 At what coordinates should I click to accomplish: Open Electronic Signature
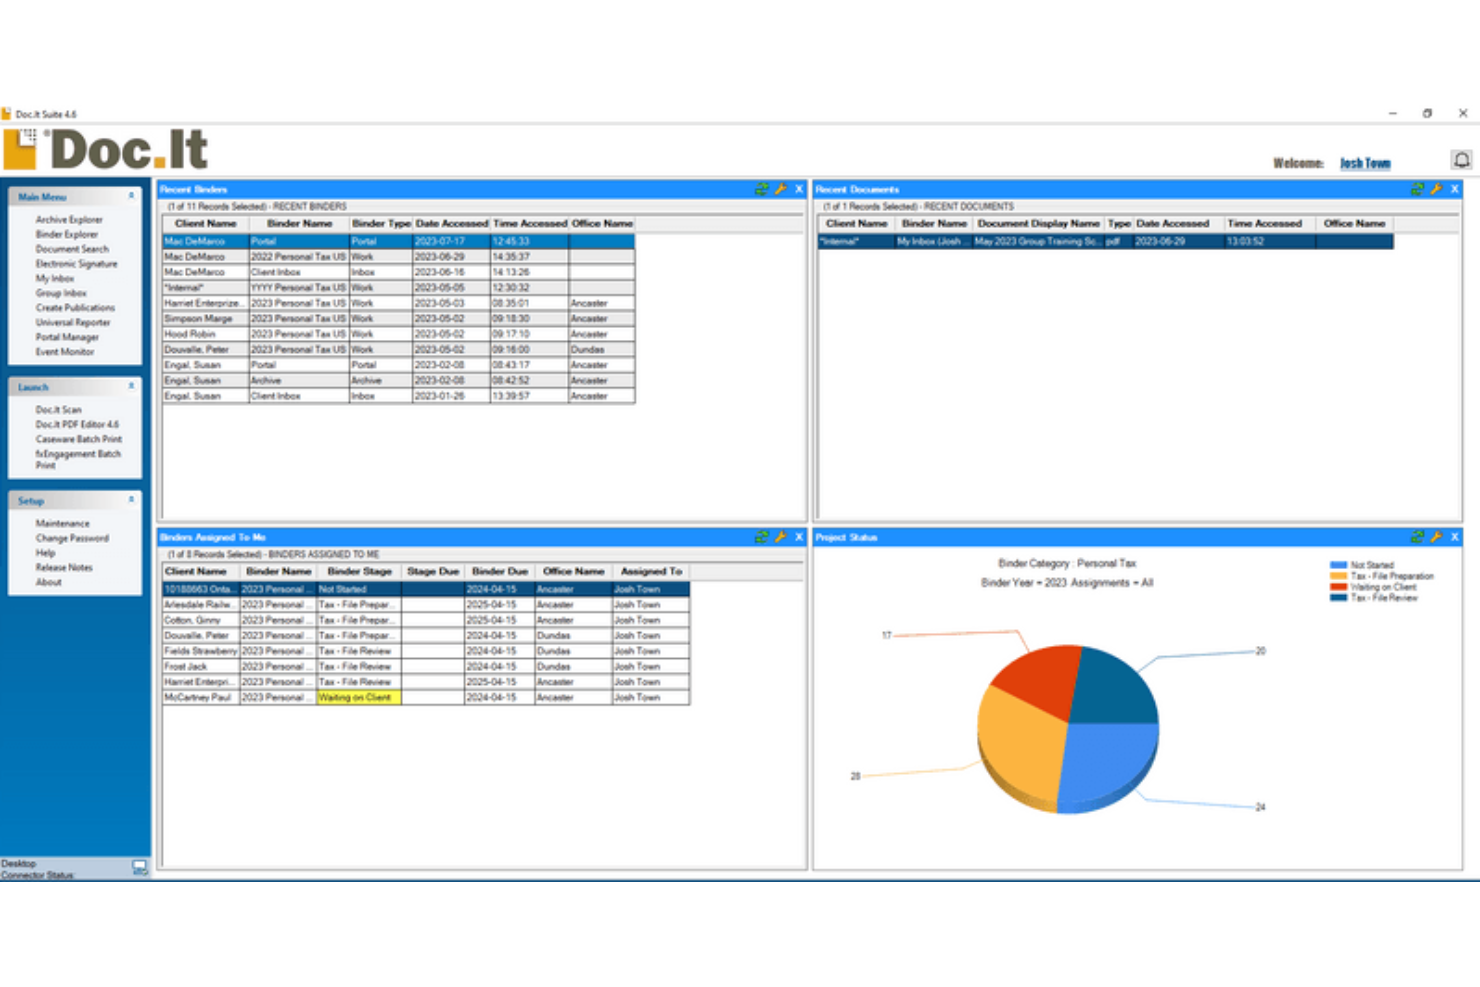tap(76, 264)
